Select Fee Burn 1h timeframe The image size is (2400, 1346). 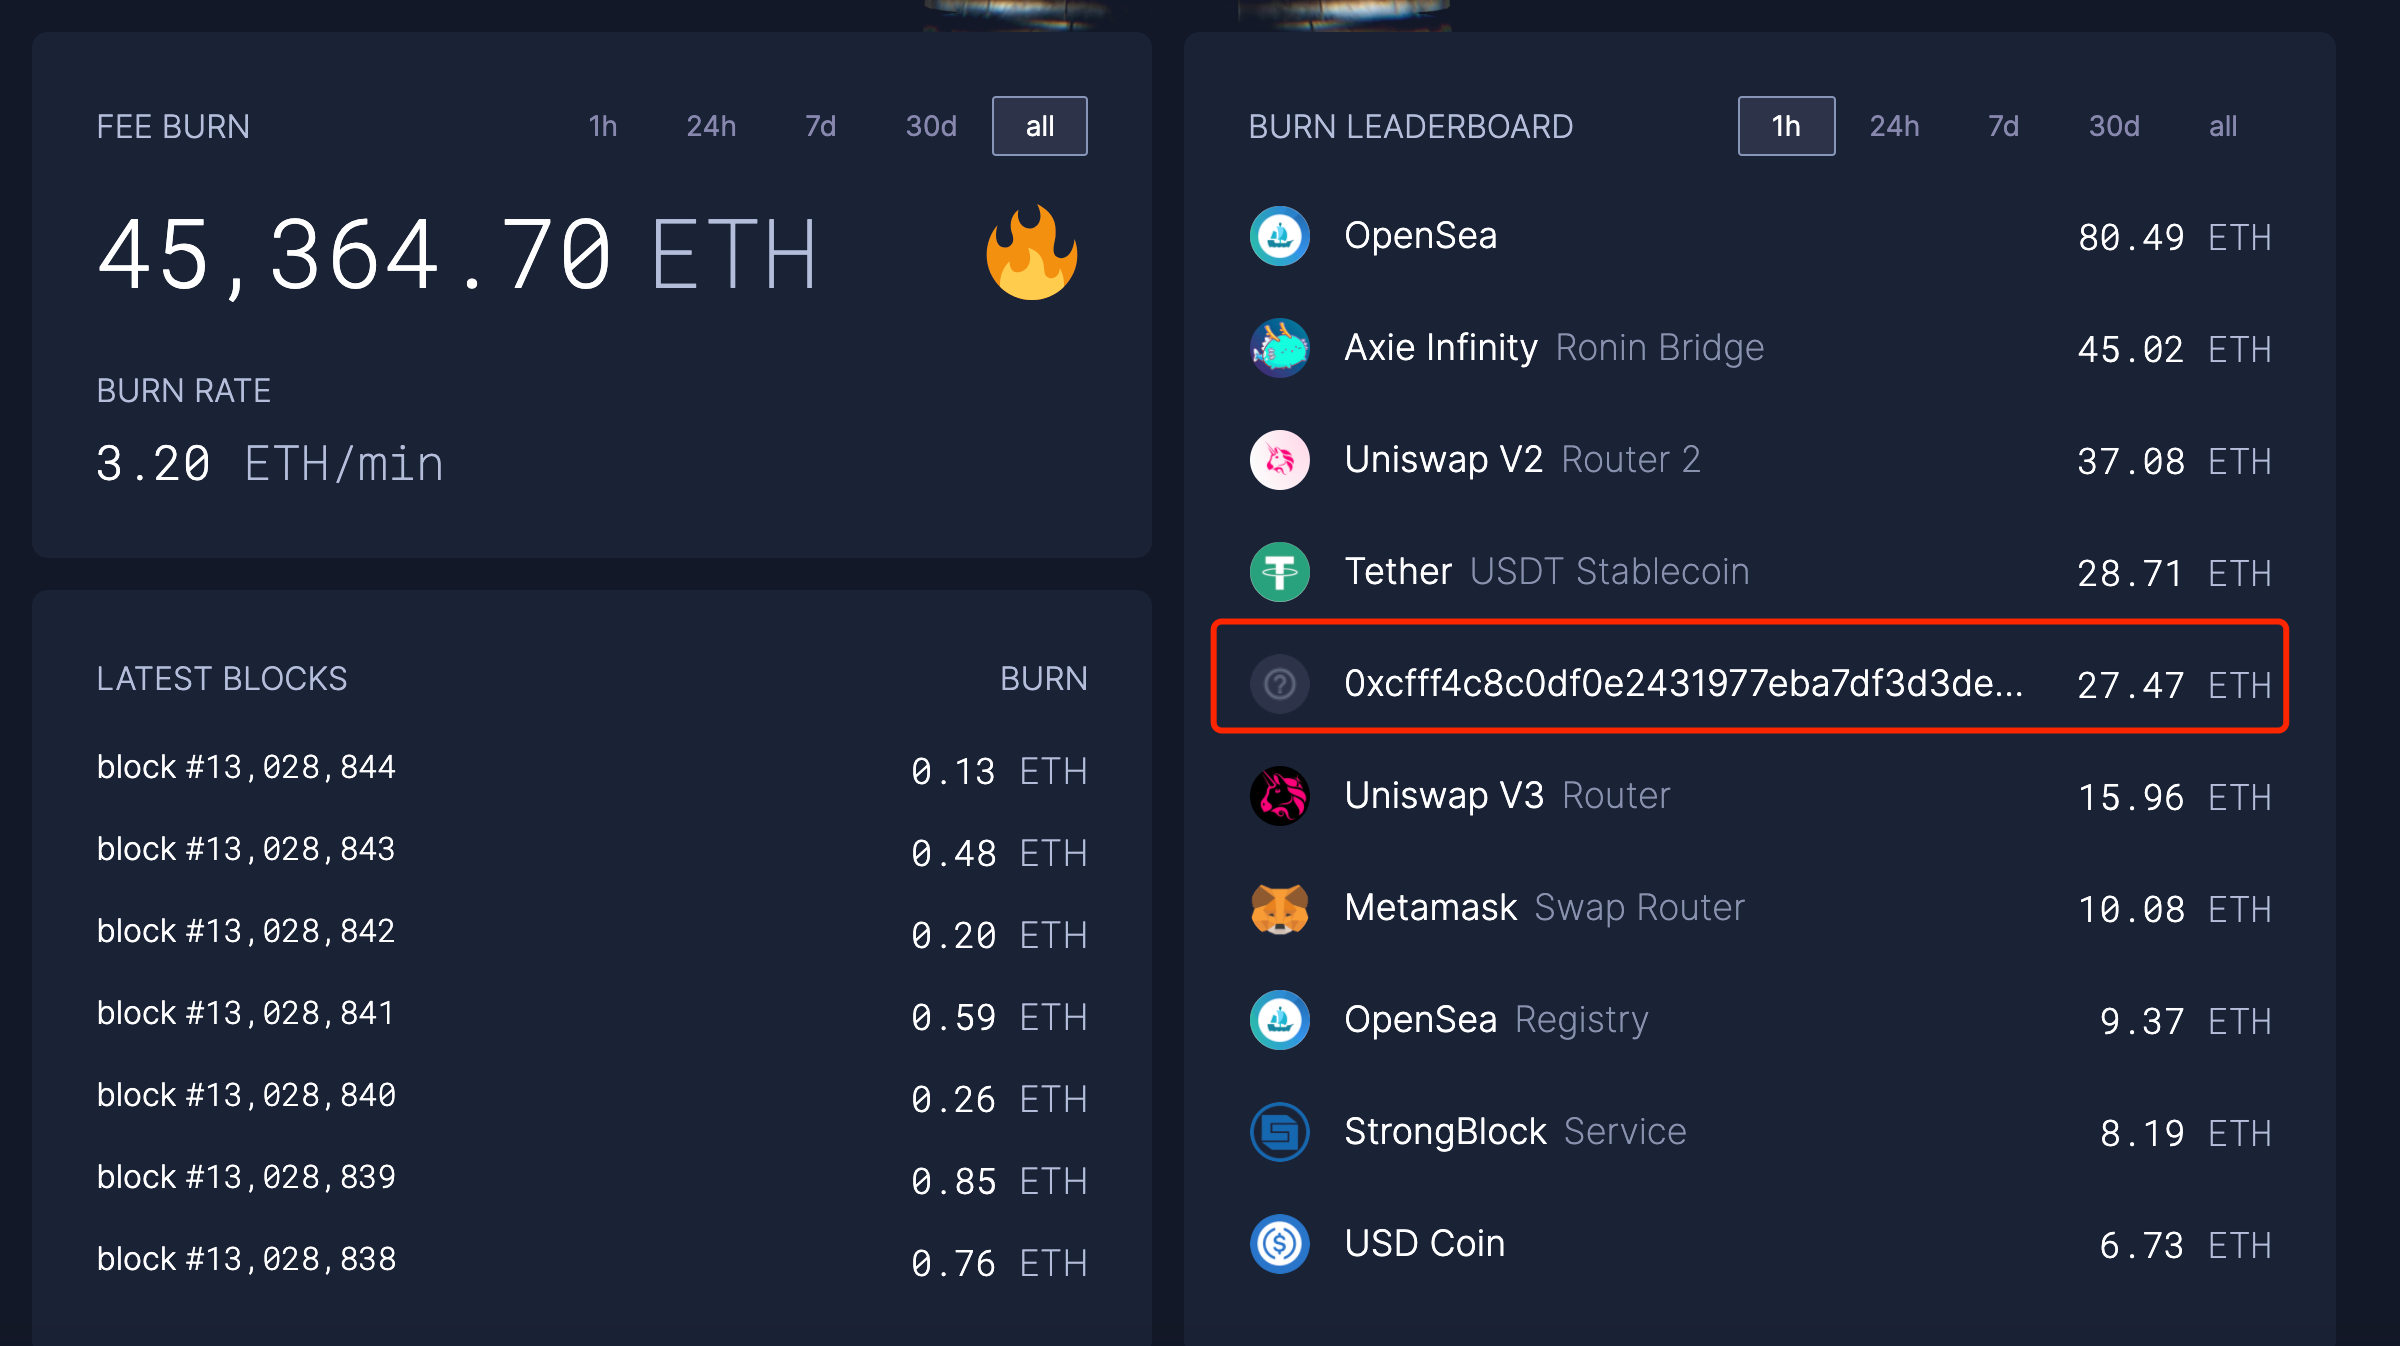point(603,126)
